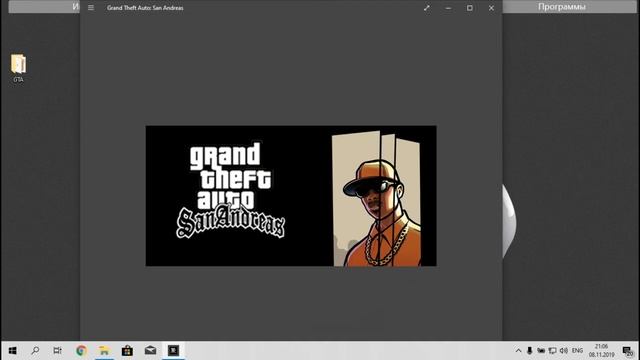Open Microsoft Store from the taskbar
This screenshot has height=360, width=640.
[x=127, y=351]
